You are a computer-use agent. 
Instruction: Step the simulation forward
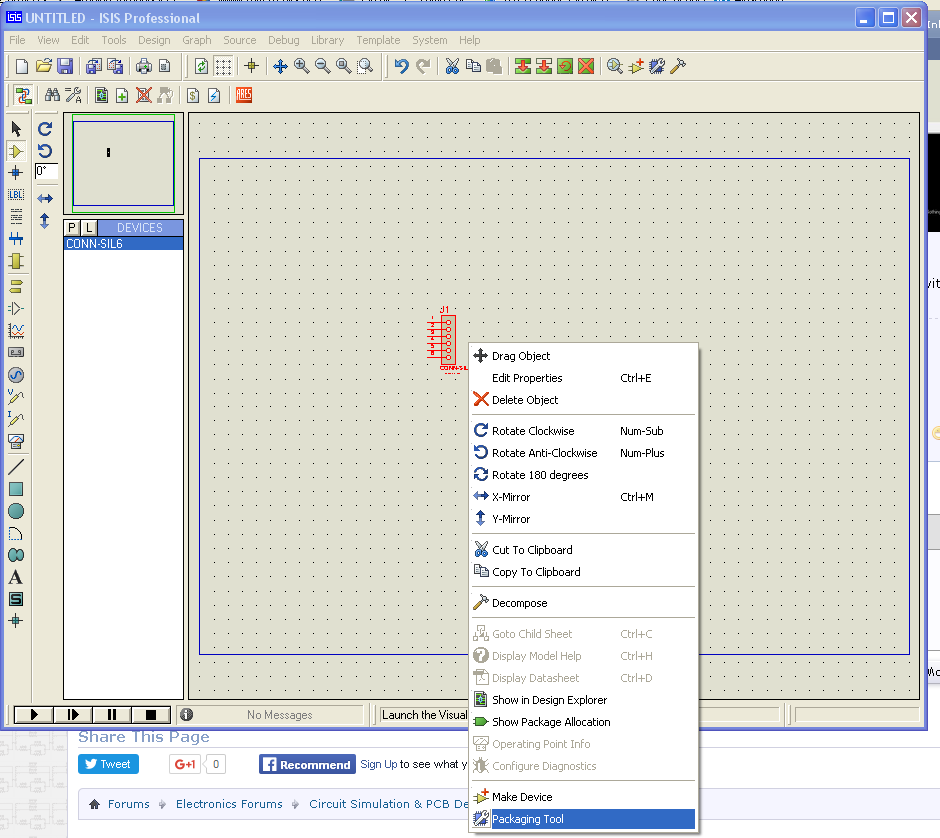point(73,715)
